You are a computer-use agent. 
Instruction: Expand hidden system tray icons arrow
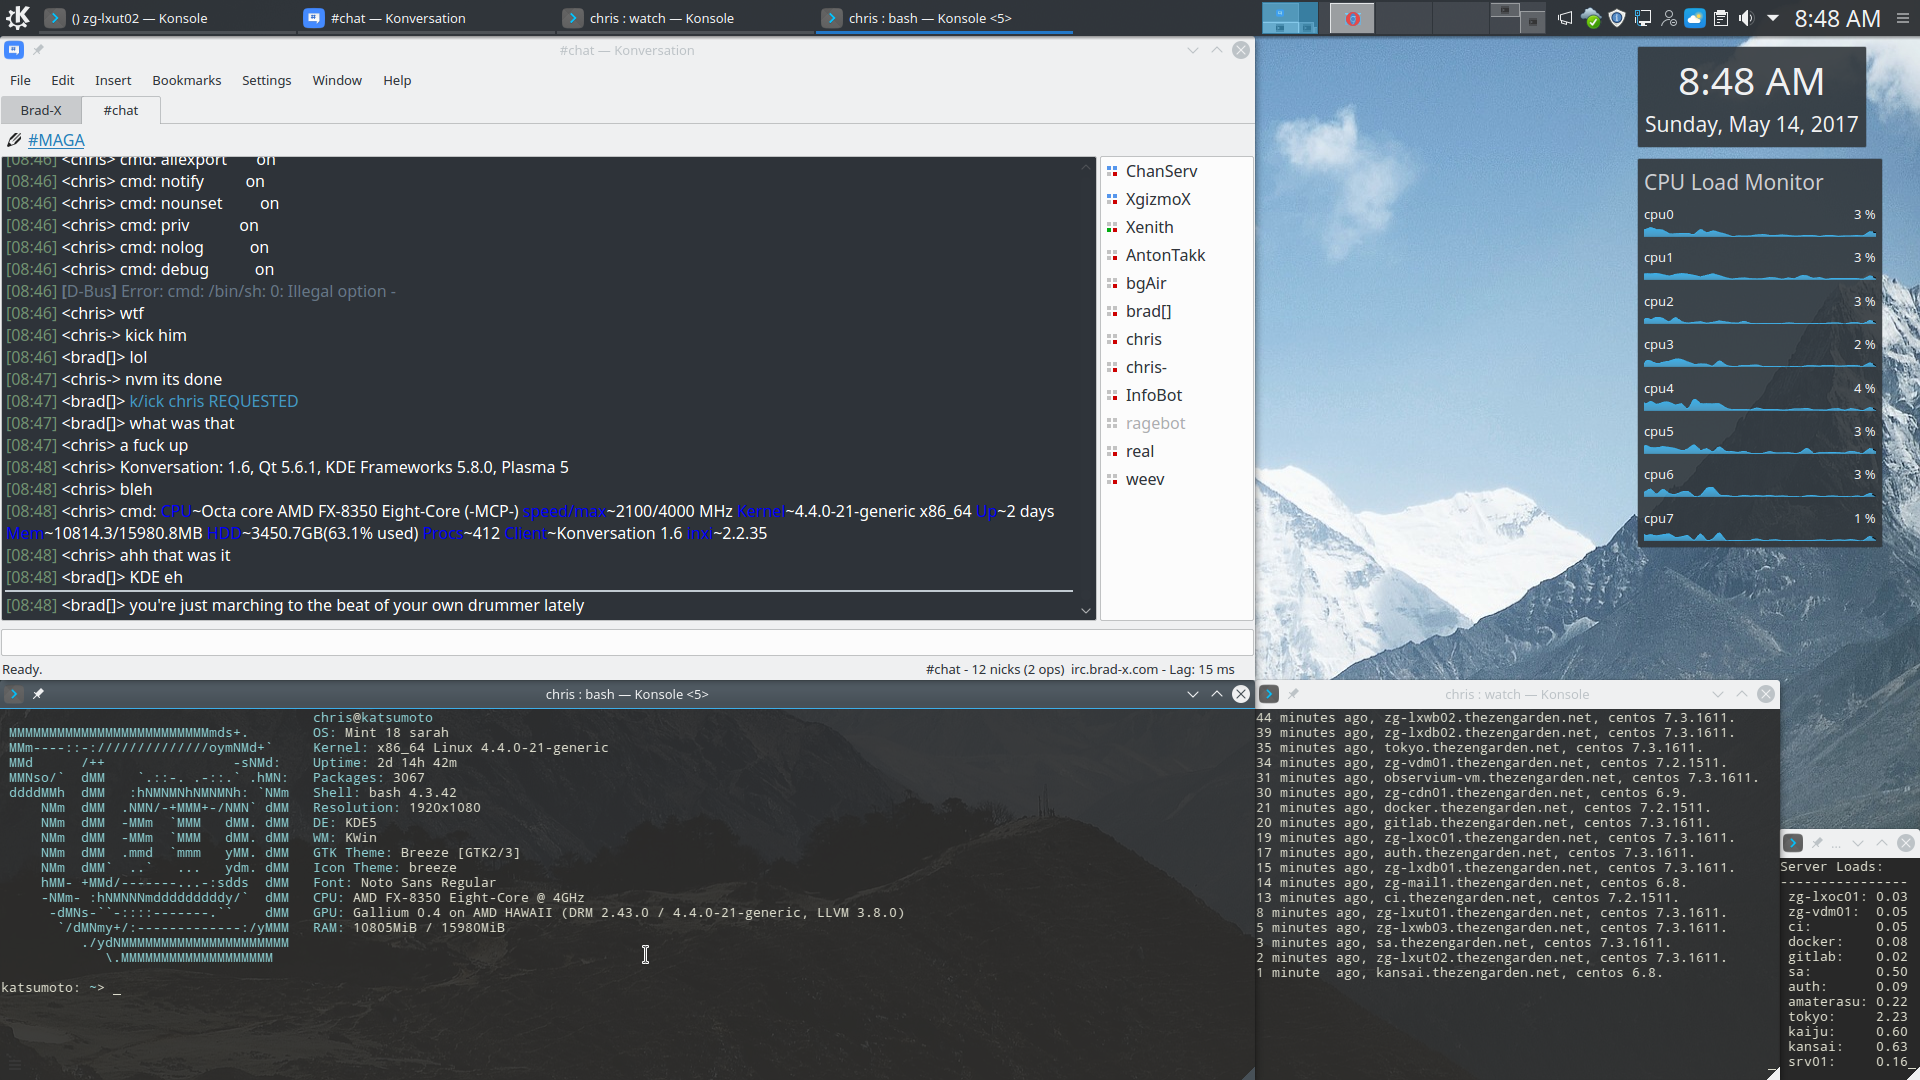[1773, 18]
